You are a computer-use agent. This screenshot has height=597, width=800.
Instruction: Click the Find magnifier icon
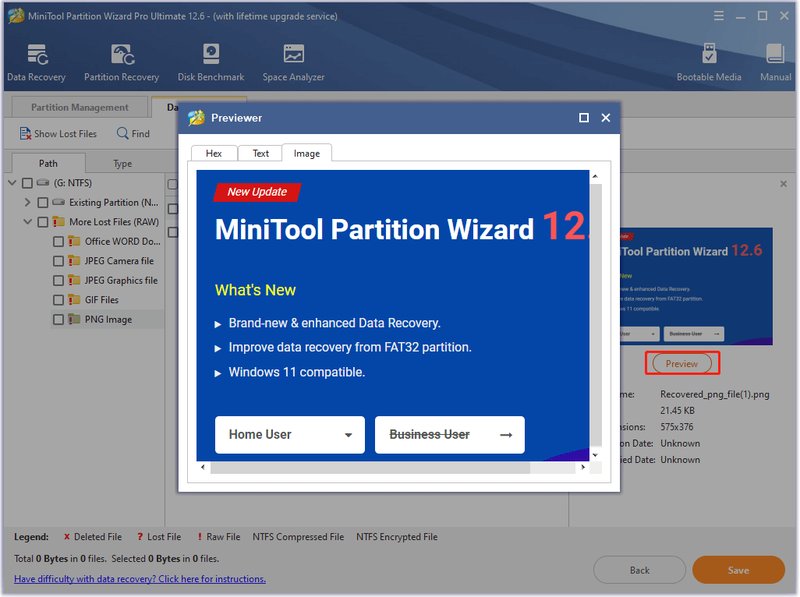[122, 133]
